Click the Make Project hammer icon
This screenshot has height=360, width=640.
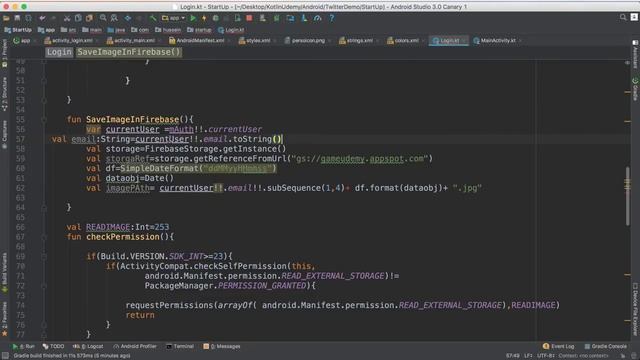[153, 18]
